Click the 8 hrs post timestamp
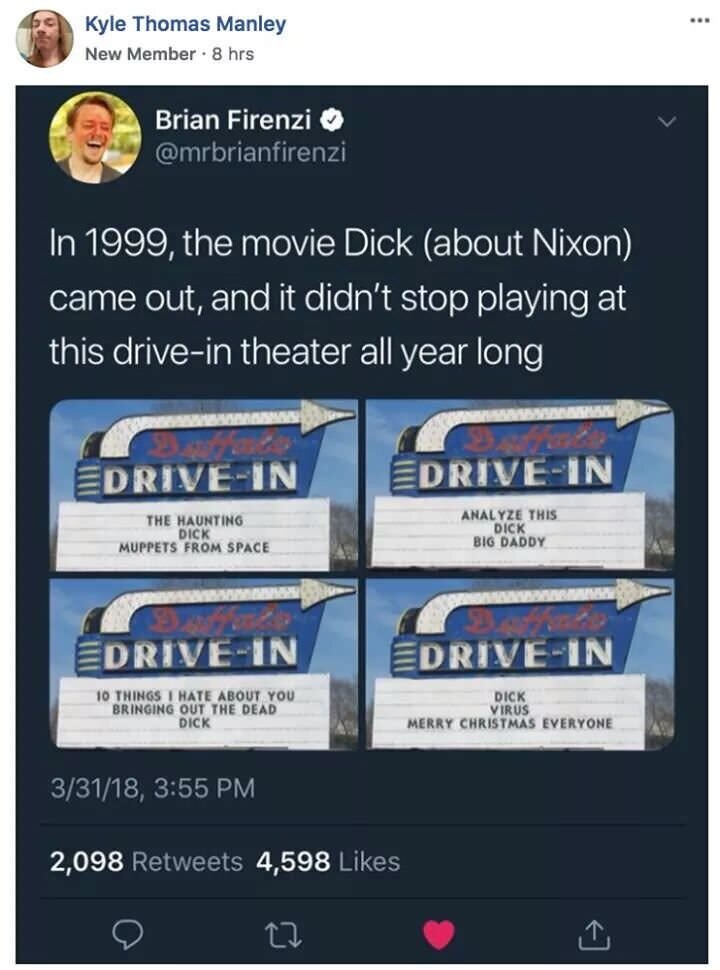 point(233,54)
